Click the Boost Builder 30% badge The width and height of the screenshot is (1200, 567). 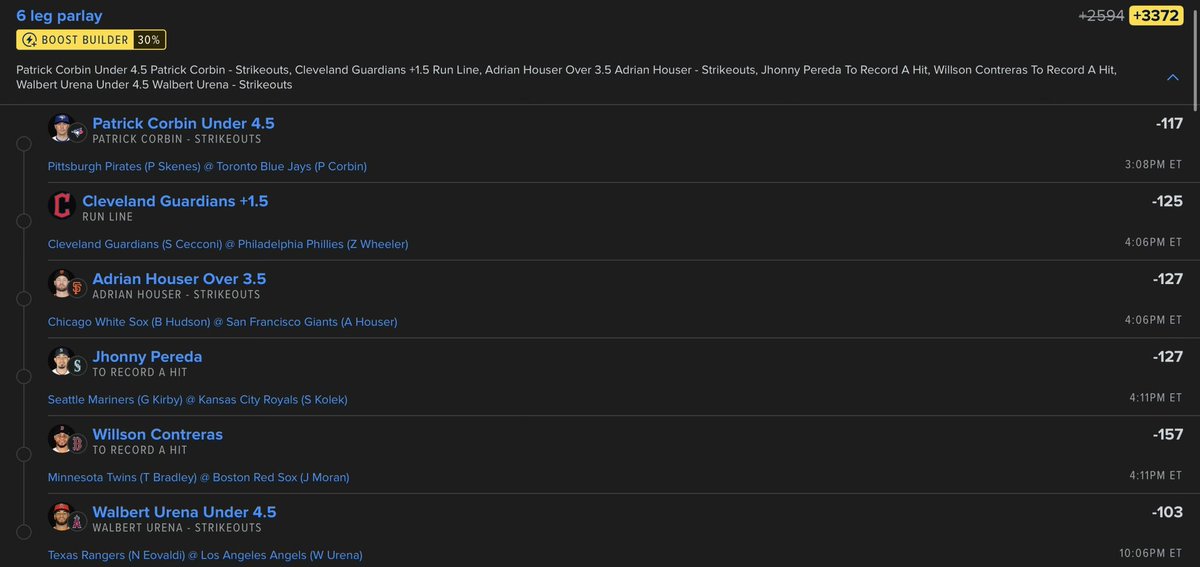91,40
